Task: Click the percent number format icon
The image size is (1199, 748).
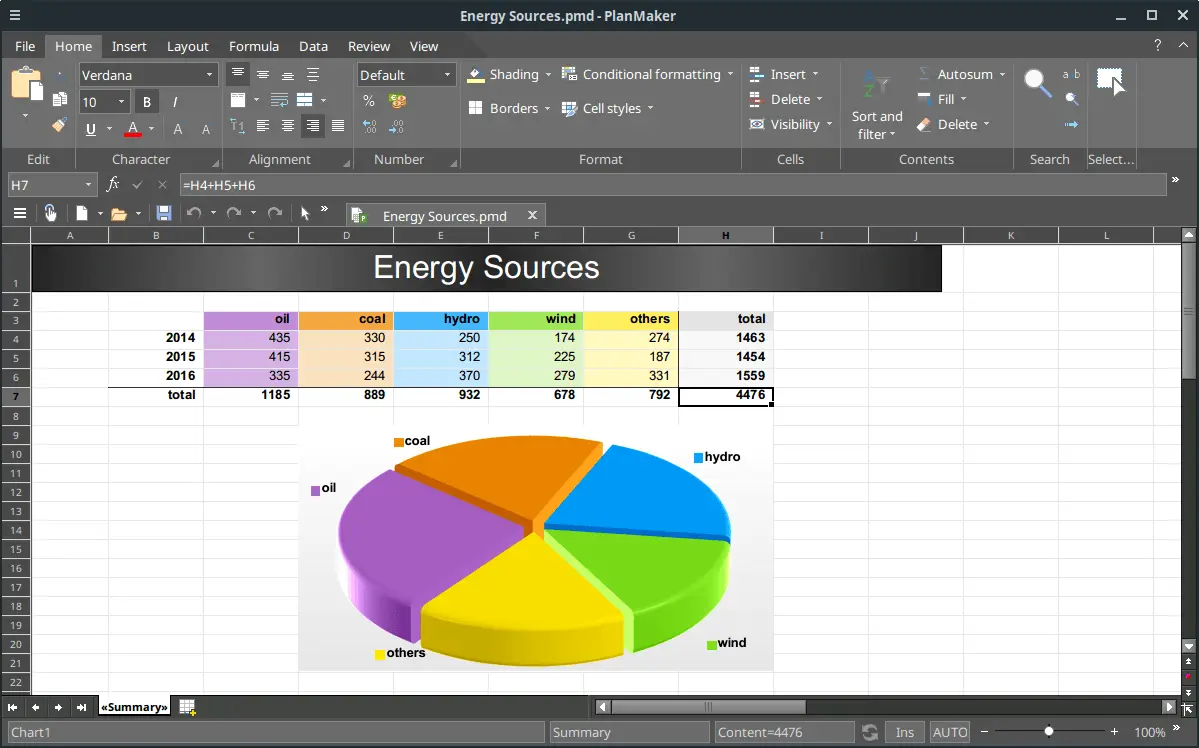Action: point(369,101)
